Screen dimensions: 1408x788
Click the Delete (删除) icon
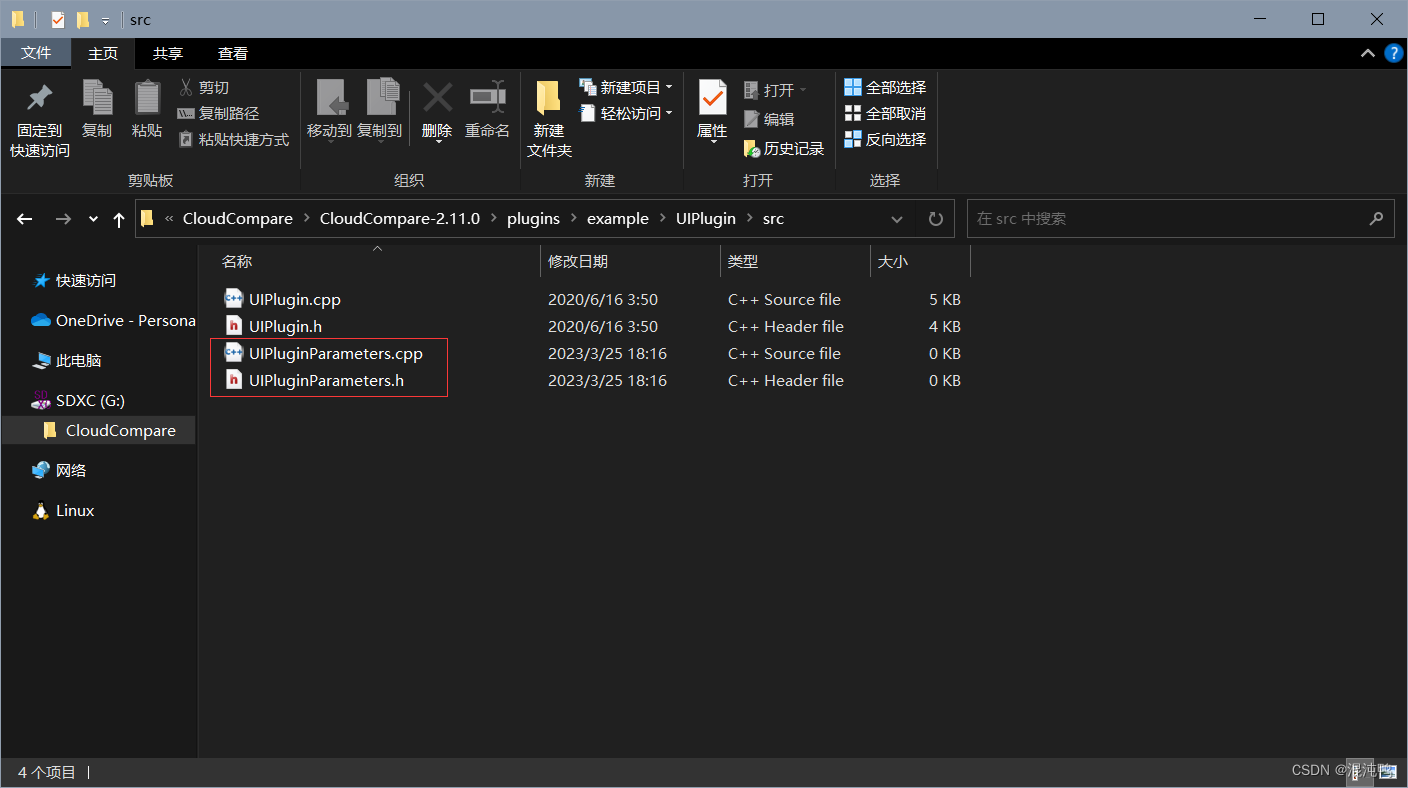437,98
